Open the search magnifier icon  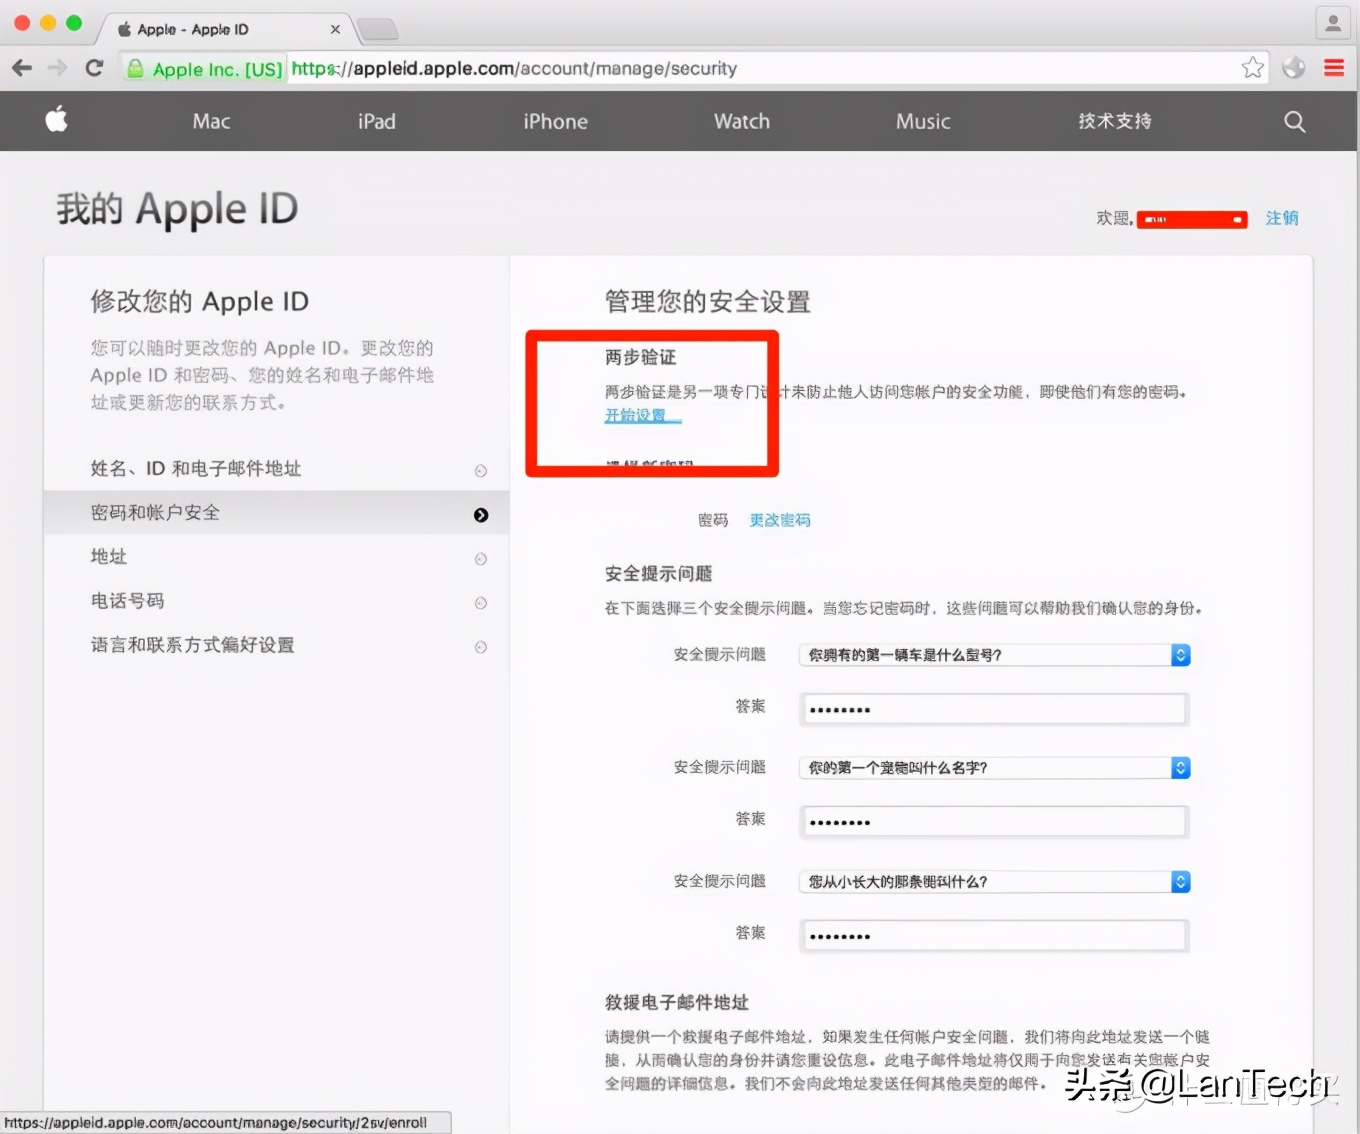tap(1294, 121)
